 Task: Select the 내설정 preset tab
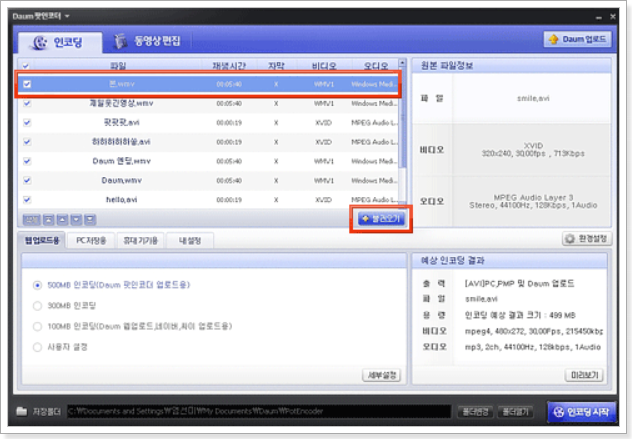click(190, 241)
